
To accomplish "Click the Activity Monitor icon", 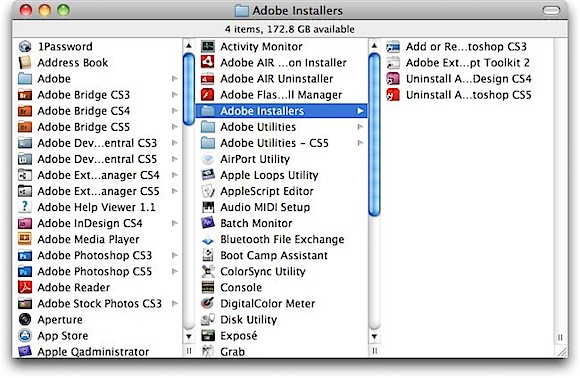I will pyautogui.click(x=208, y=47).
